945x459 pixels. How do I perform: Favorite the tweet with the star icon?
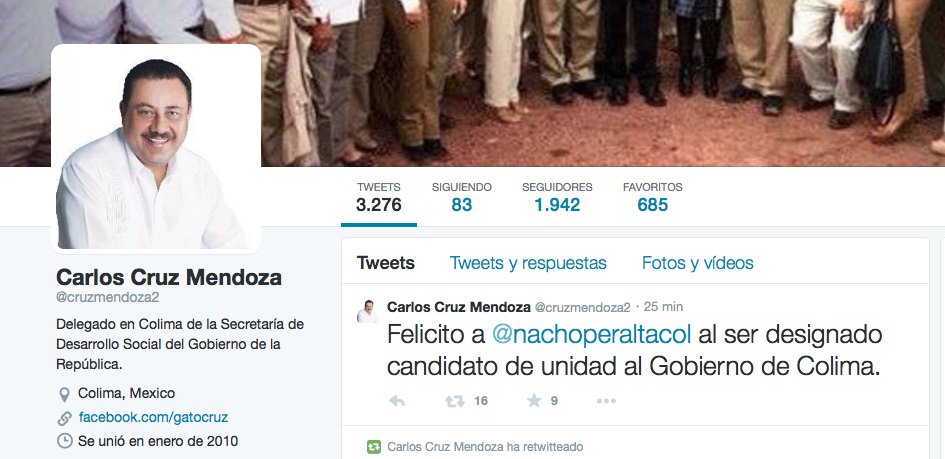pyautogui.click(x=533, y=401)
